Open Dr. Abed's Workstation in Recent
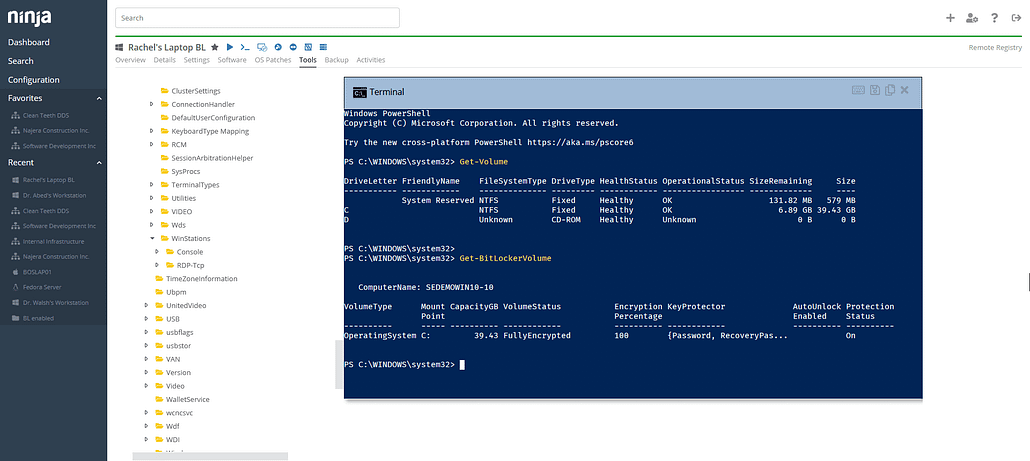The image size is (1030, 461). (53, 195)
